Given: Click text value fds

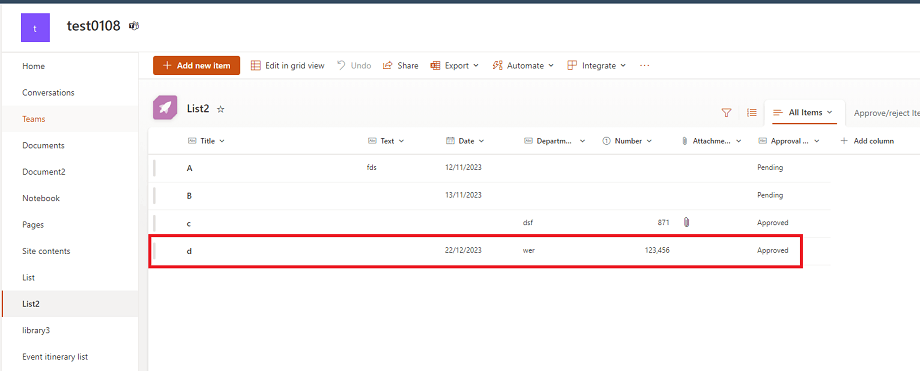Looking at the screenshot, I should [371, 168].
